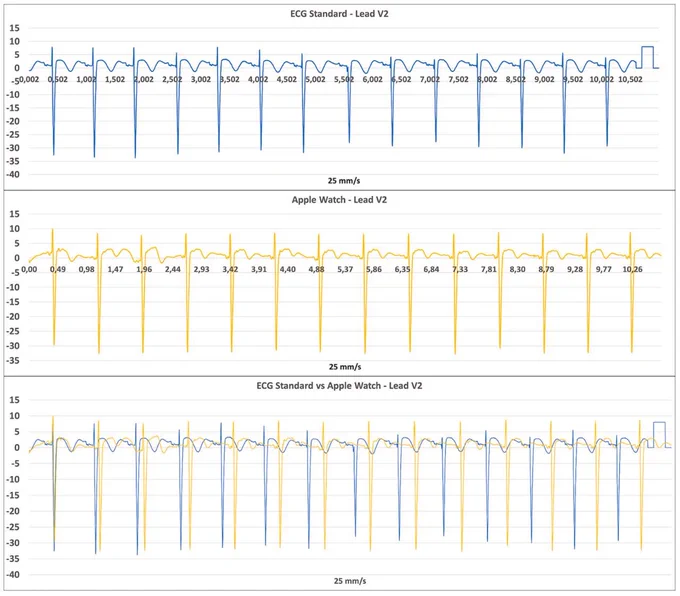This screenshot has height=596, width=680.
Task: Click the '-40' y-axis label in the comparison chart
Action: [13, 575]
